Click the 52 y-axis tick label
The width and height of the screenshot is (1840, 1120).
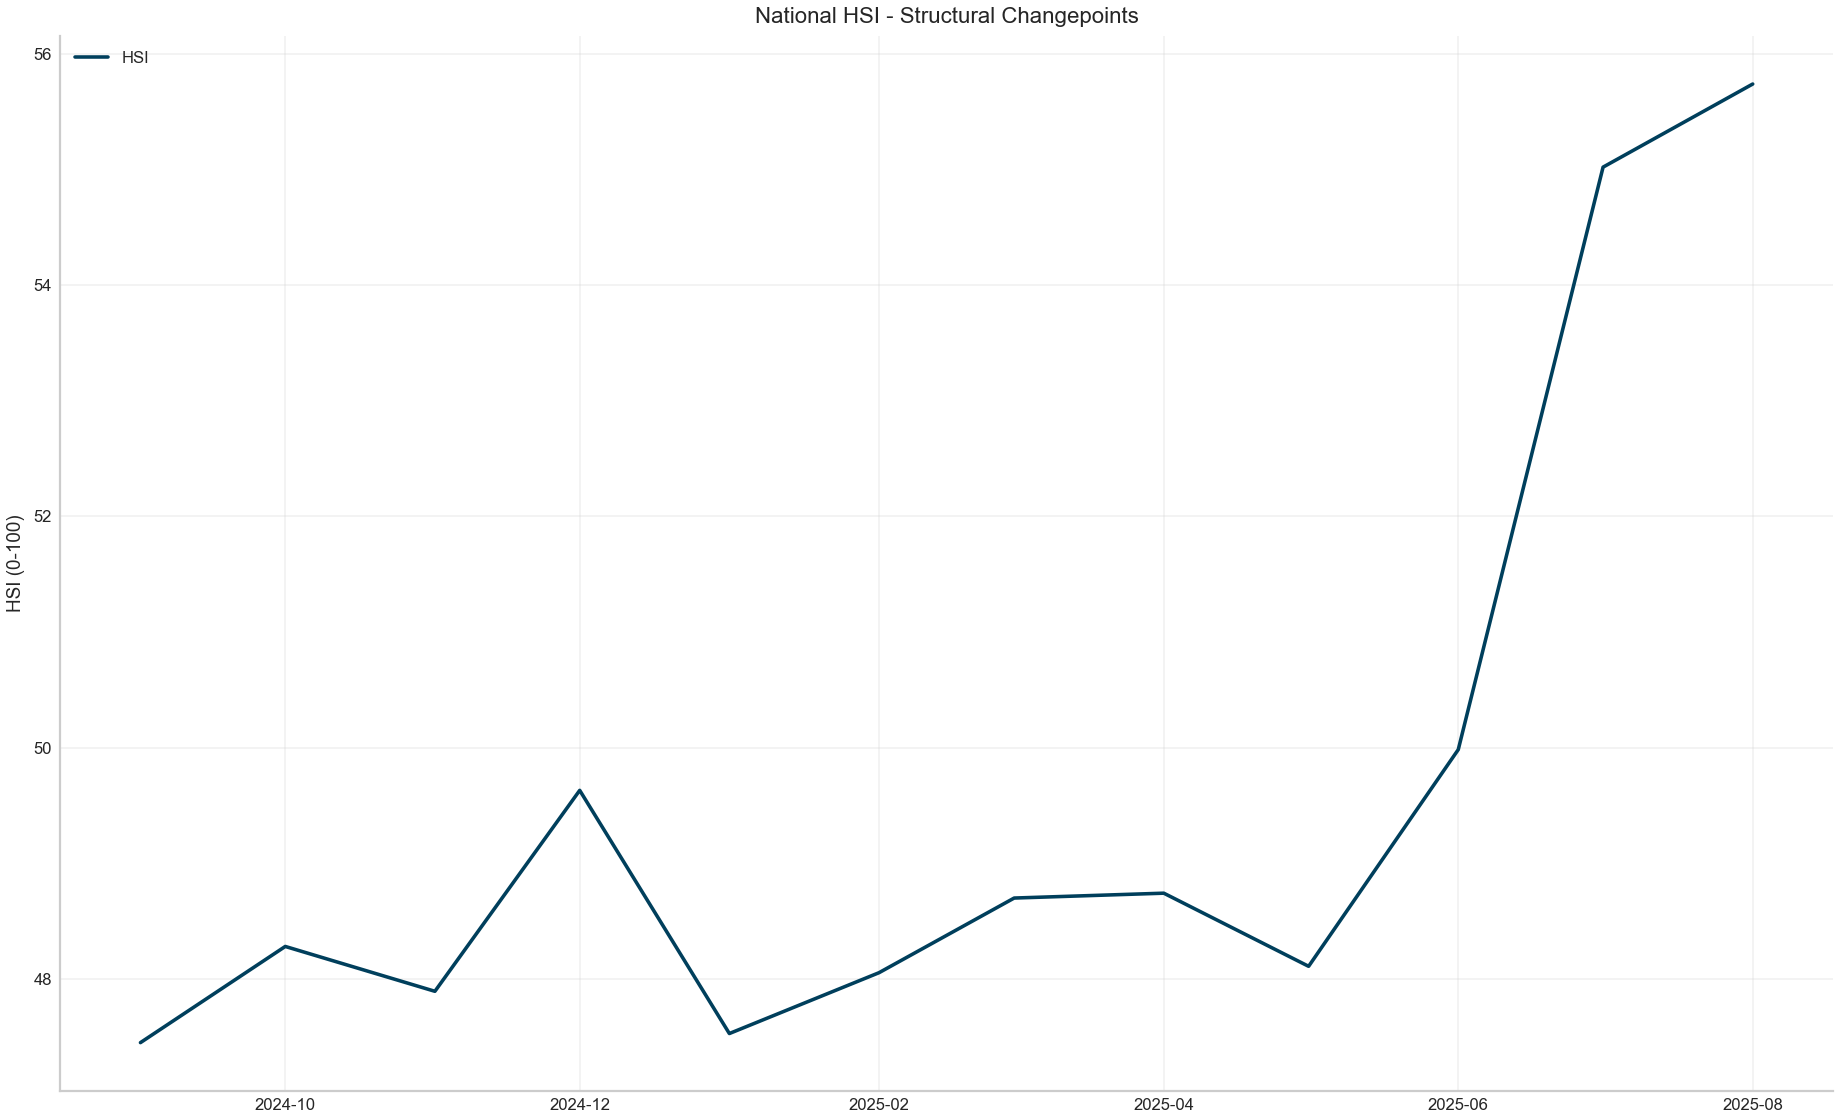coord(42,516)
